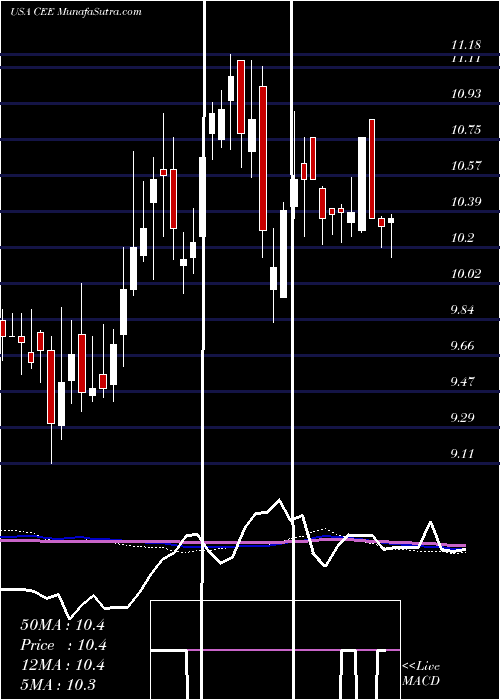This screenshot has width=500, height=700.
Task: Click the 10.75 price axis label
Action: (x=466, y=130)
